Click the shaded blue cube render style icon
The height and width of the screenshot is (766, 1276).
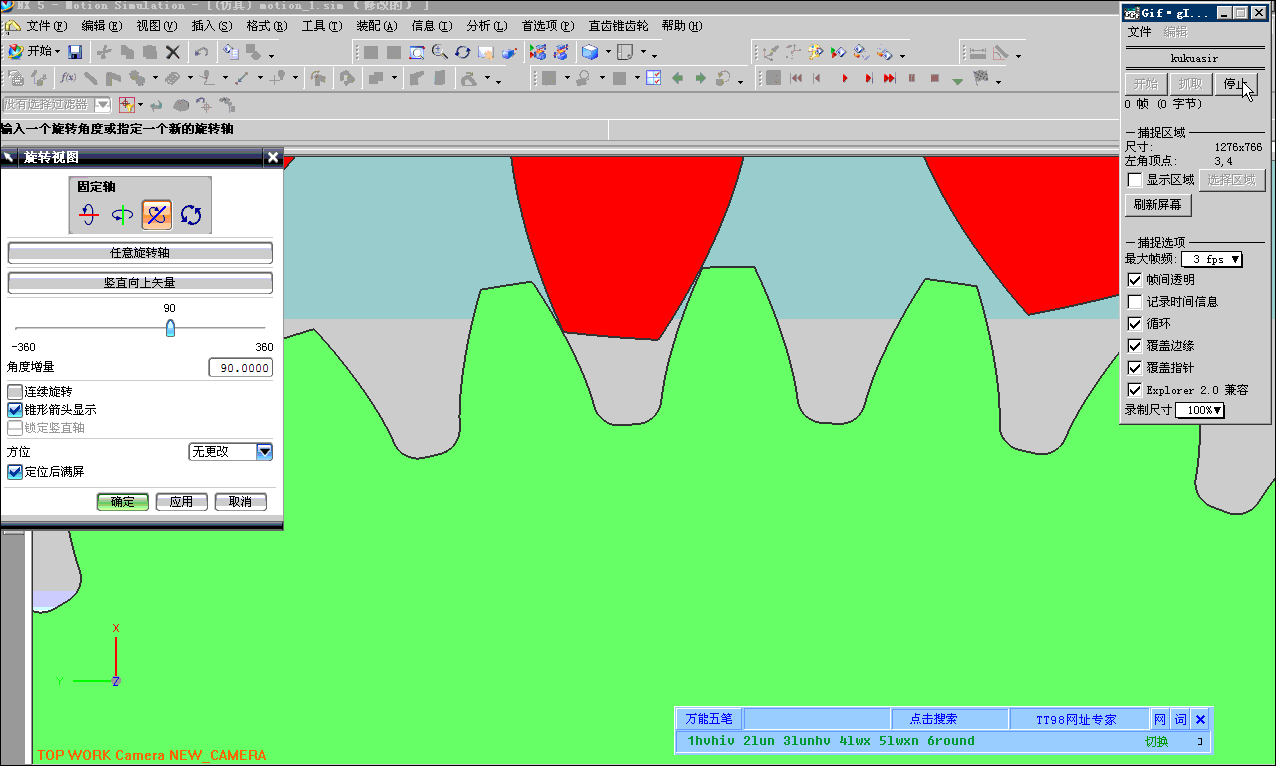coord(591,52)
